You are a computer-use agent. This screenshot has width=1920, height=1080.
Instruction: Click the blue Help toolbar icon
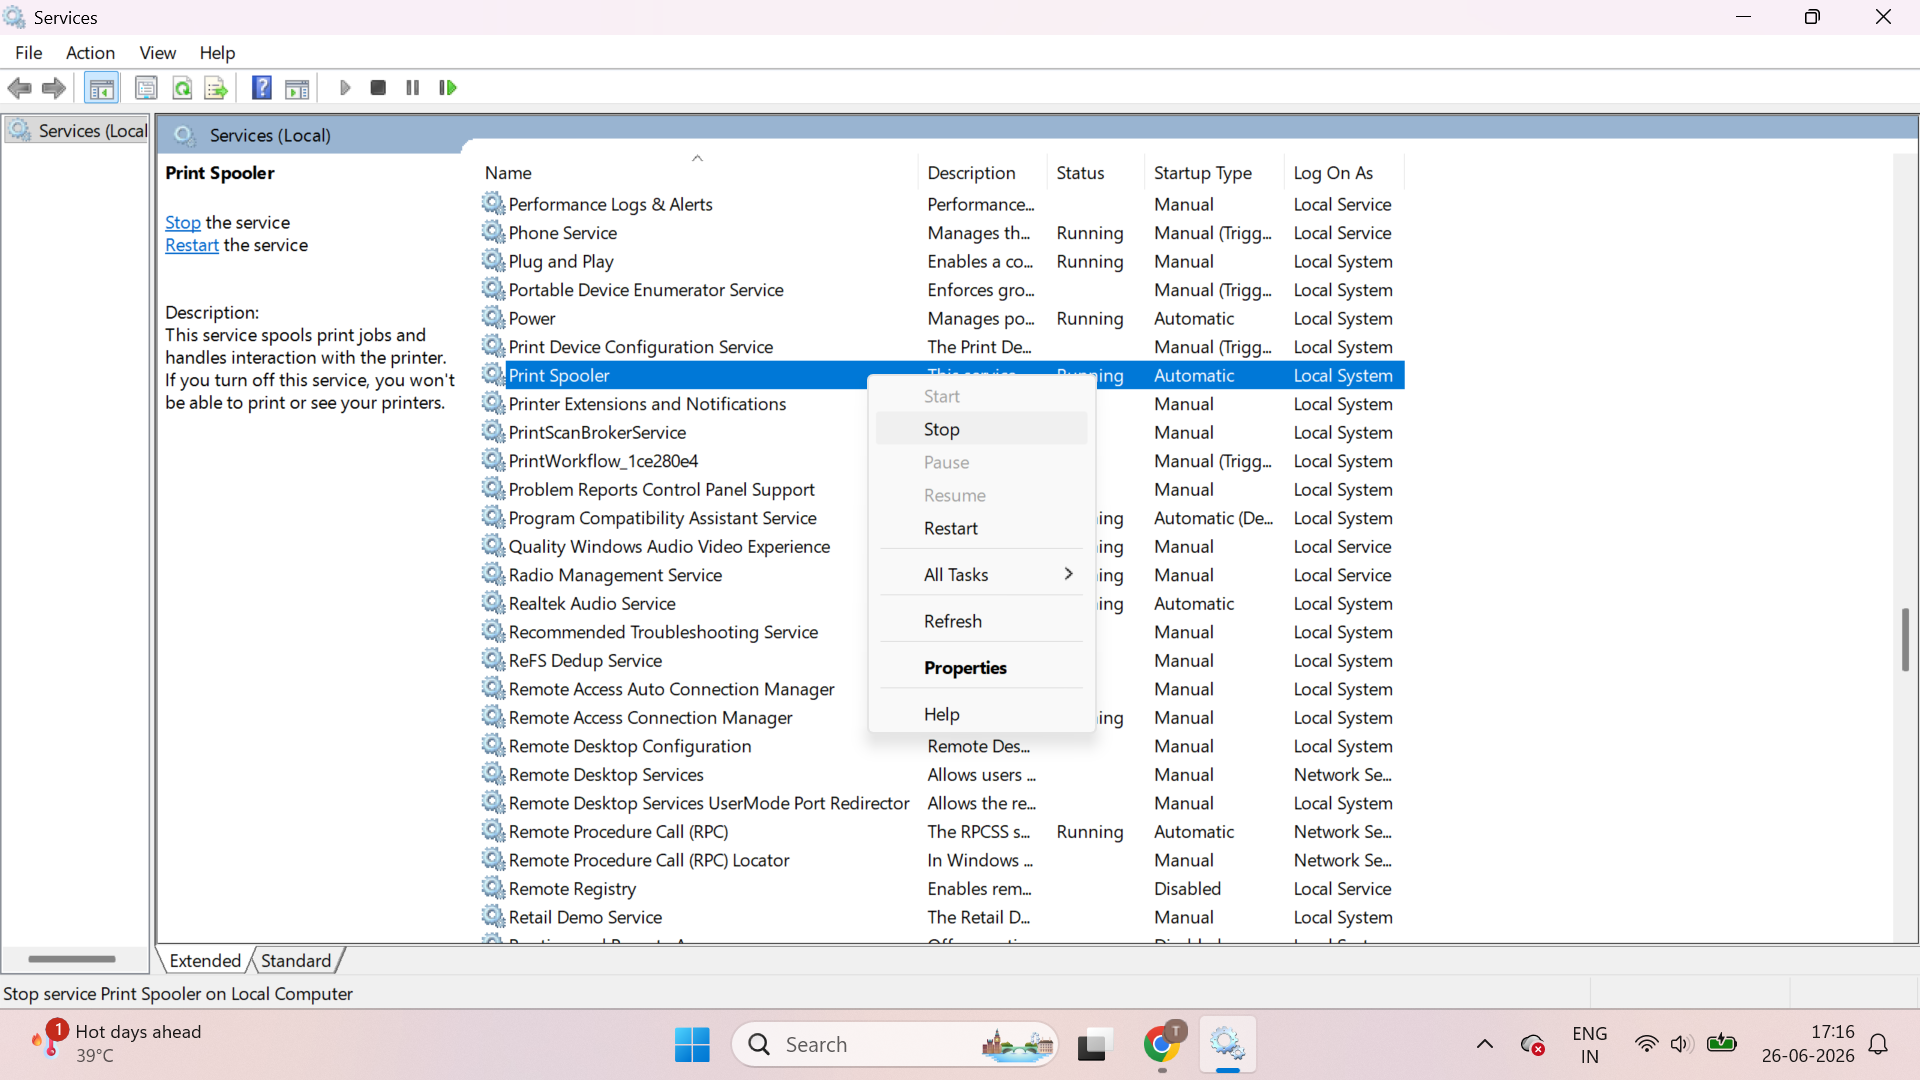(261, 88)
